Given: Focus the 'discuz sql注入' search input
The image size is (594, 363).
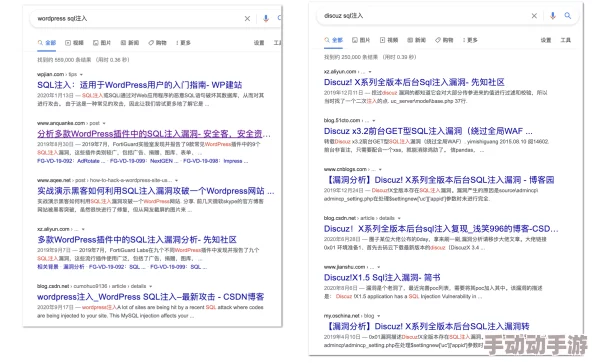Looking at the screenshot, I should point(425,16).
